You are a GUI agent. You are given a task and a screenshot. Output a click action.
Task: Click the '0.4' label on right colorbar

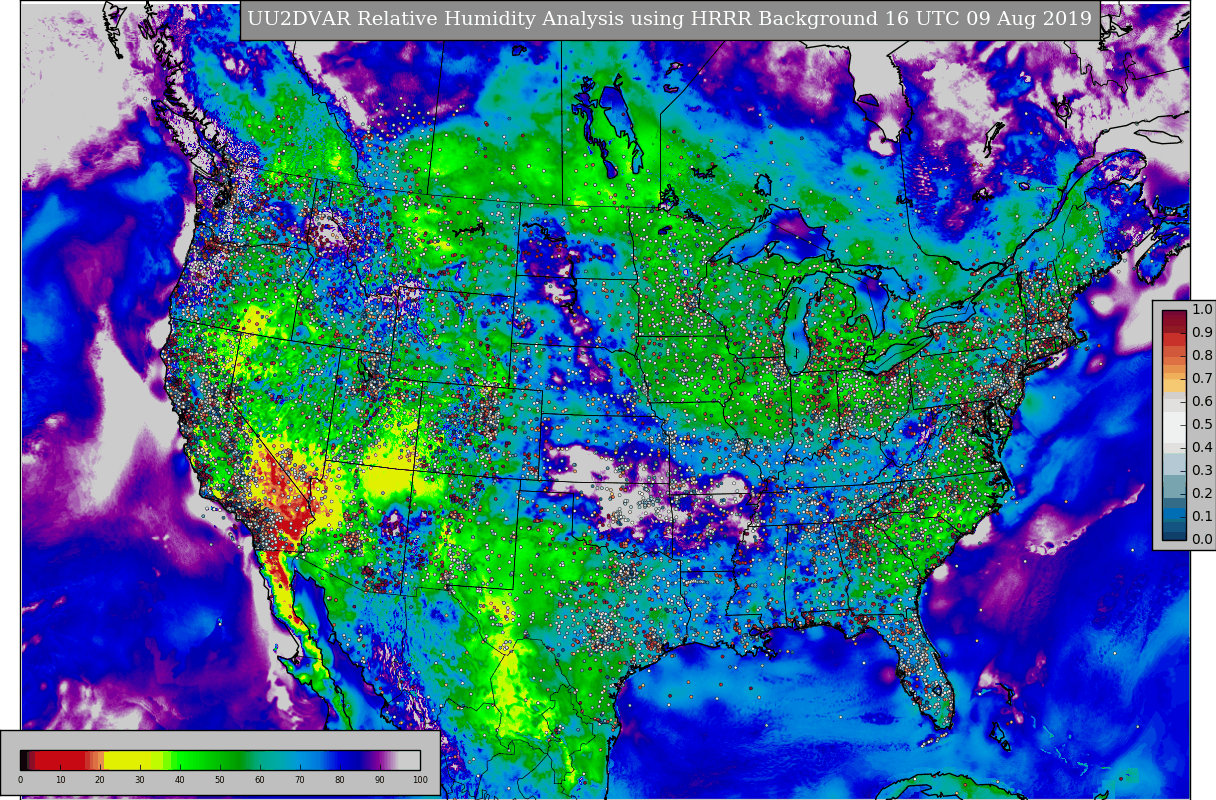(x=1202, y=448)
